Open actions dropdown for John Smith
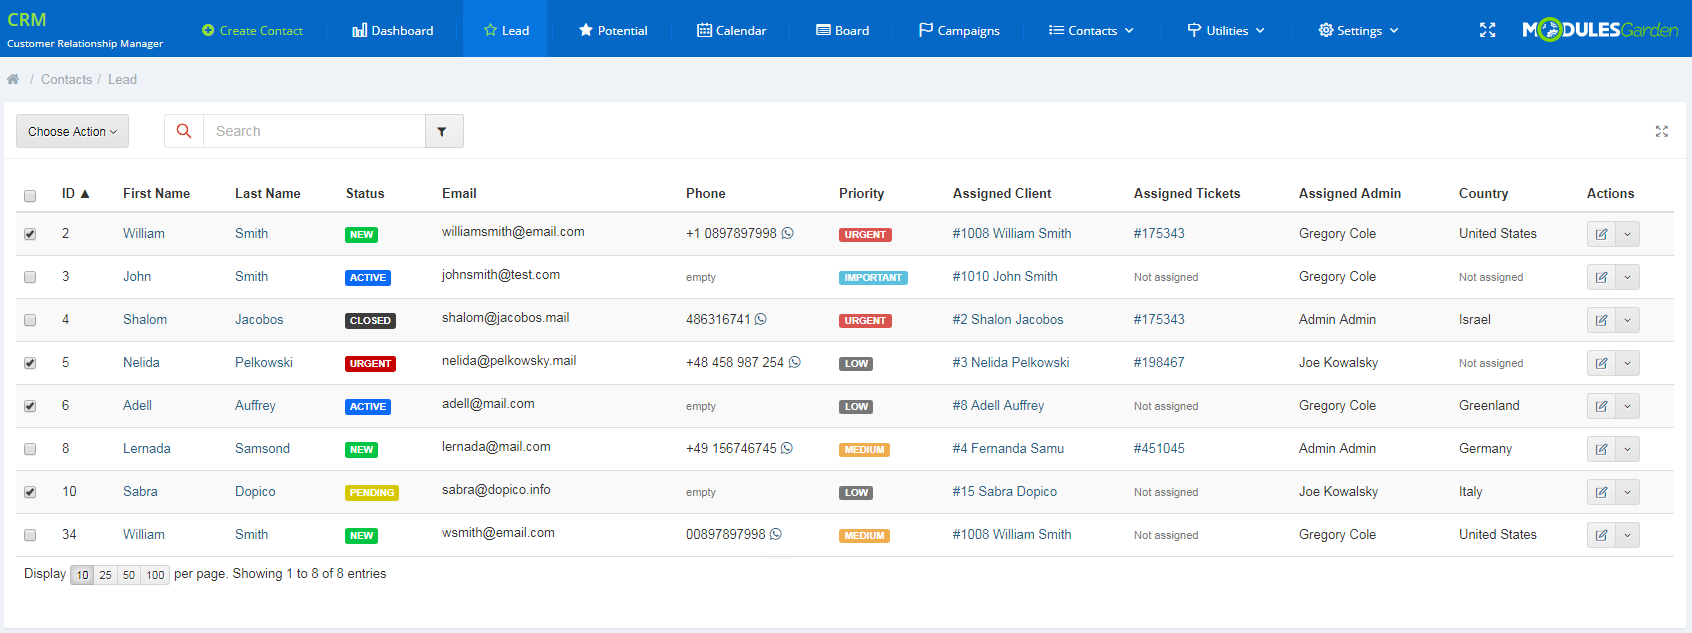Image resolution: width=1692 pixels, height=633 pixels. [x=1627, y=277]
